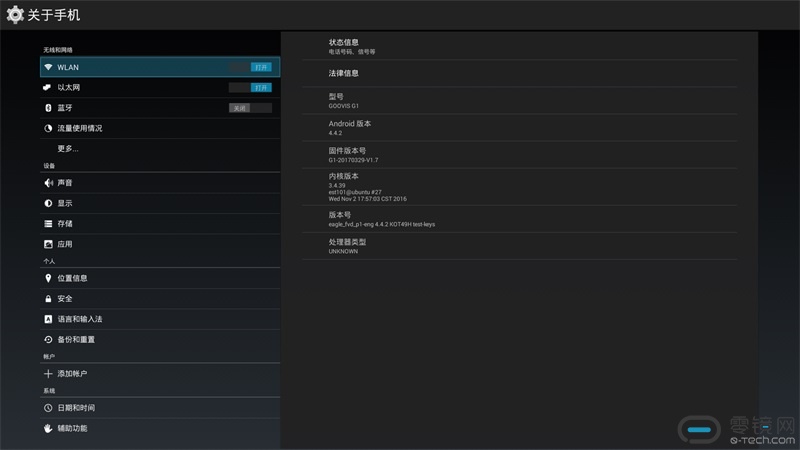The height and width of the screenshot is (450, 800).
Task: Click the security (安全) lock icon
Action: [x=48, y=299]
